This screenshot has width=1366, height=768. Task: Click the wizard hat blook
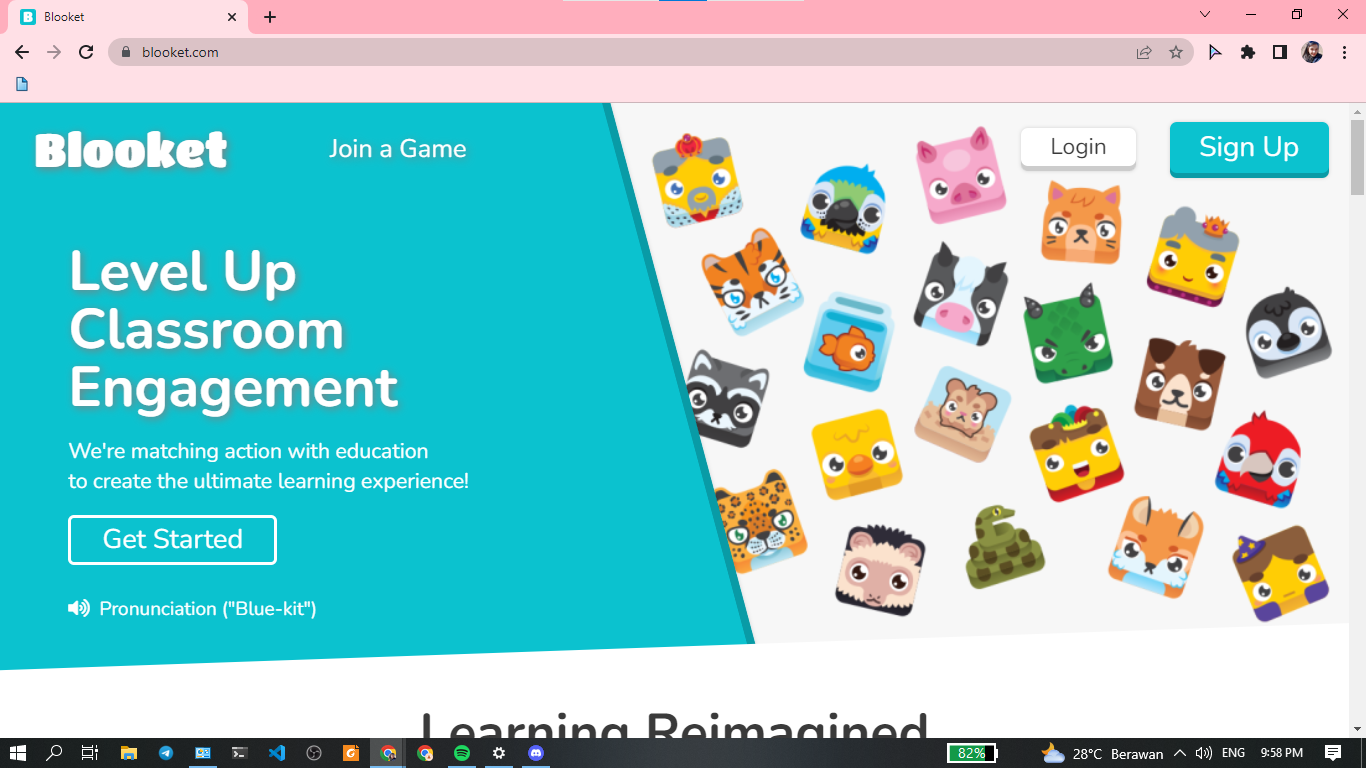1281,573
